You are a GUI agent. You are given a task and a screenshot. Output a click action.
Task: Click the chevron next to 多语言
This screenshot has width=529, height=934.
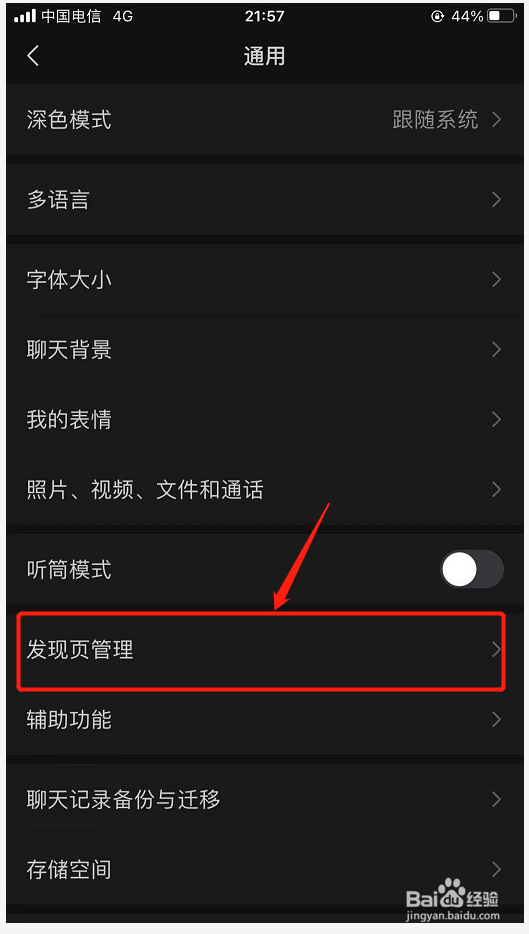[496, 200]
